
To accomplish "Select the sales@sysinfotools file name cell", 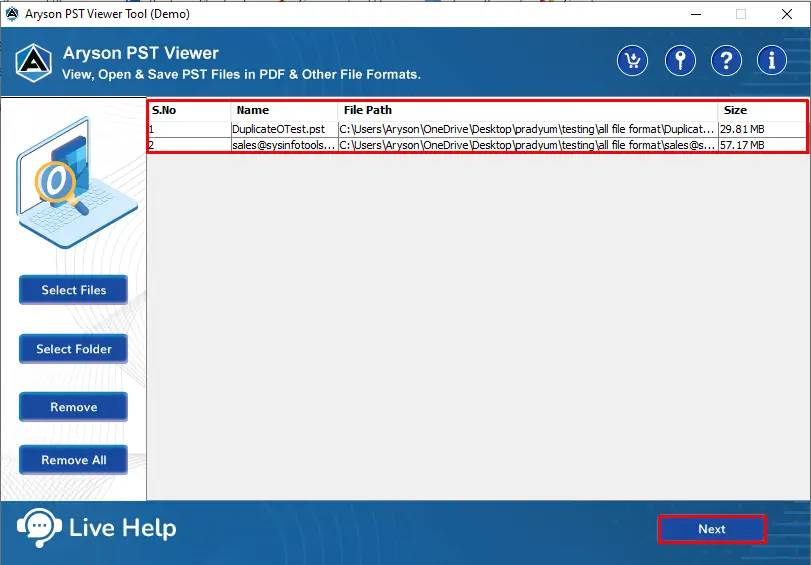I will pos(284,145).
